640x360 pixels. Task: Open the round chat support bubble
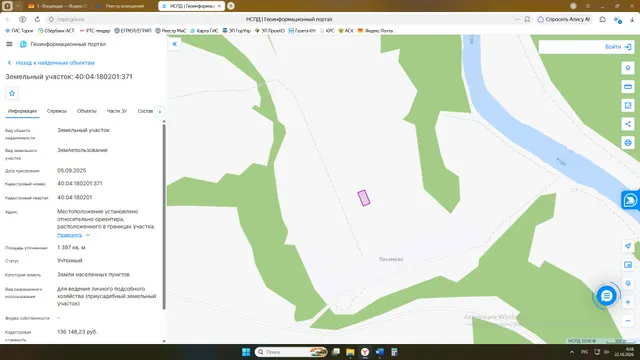[x=606, y=296]
